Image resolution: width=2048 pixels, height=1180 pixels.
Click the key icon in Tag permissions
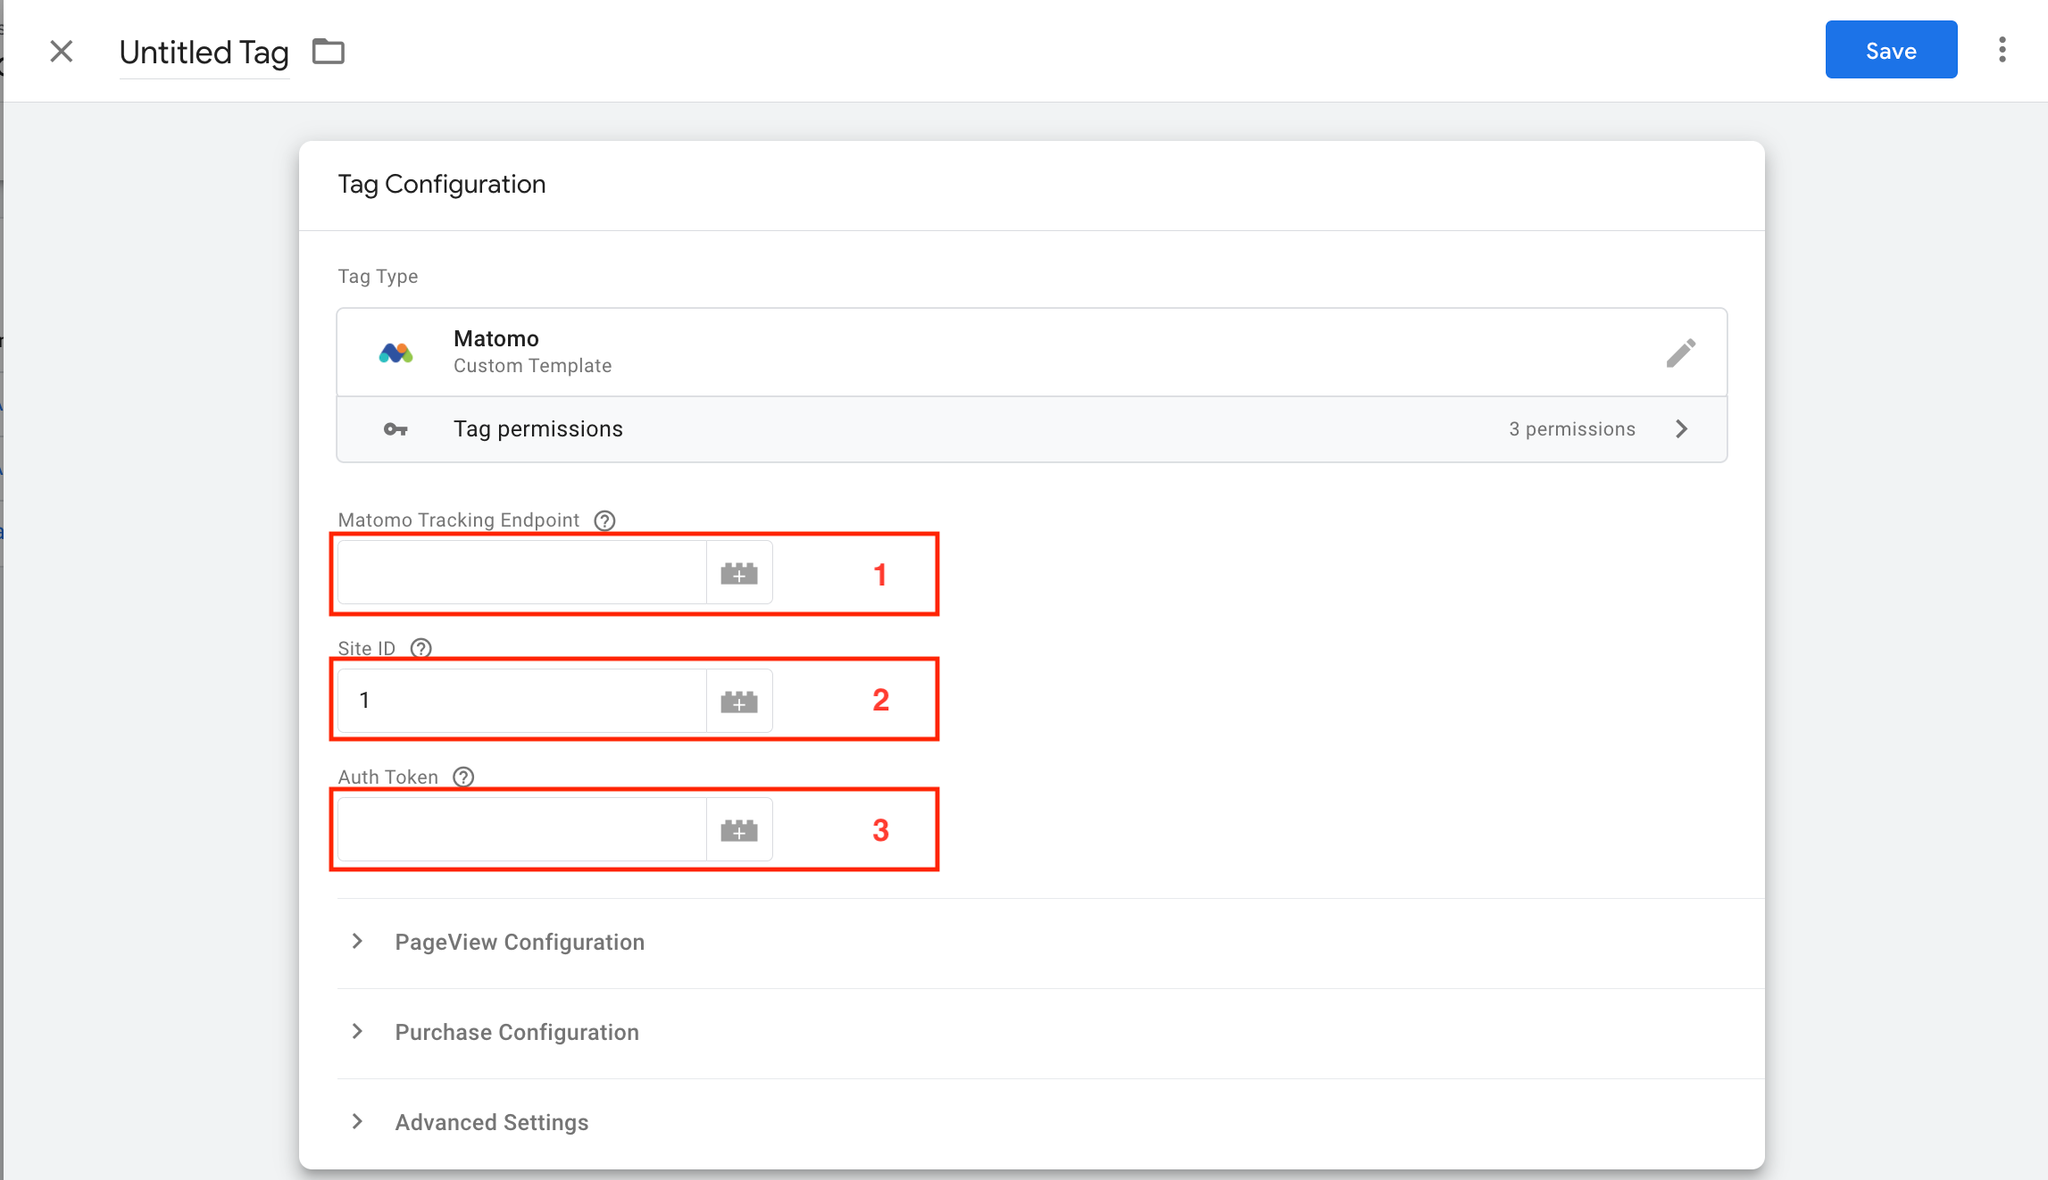(x=395, y=429)
